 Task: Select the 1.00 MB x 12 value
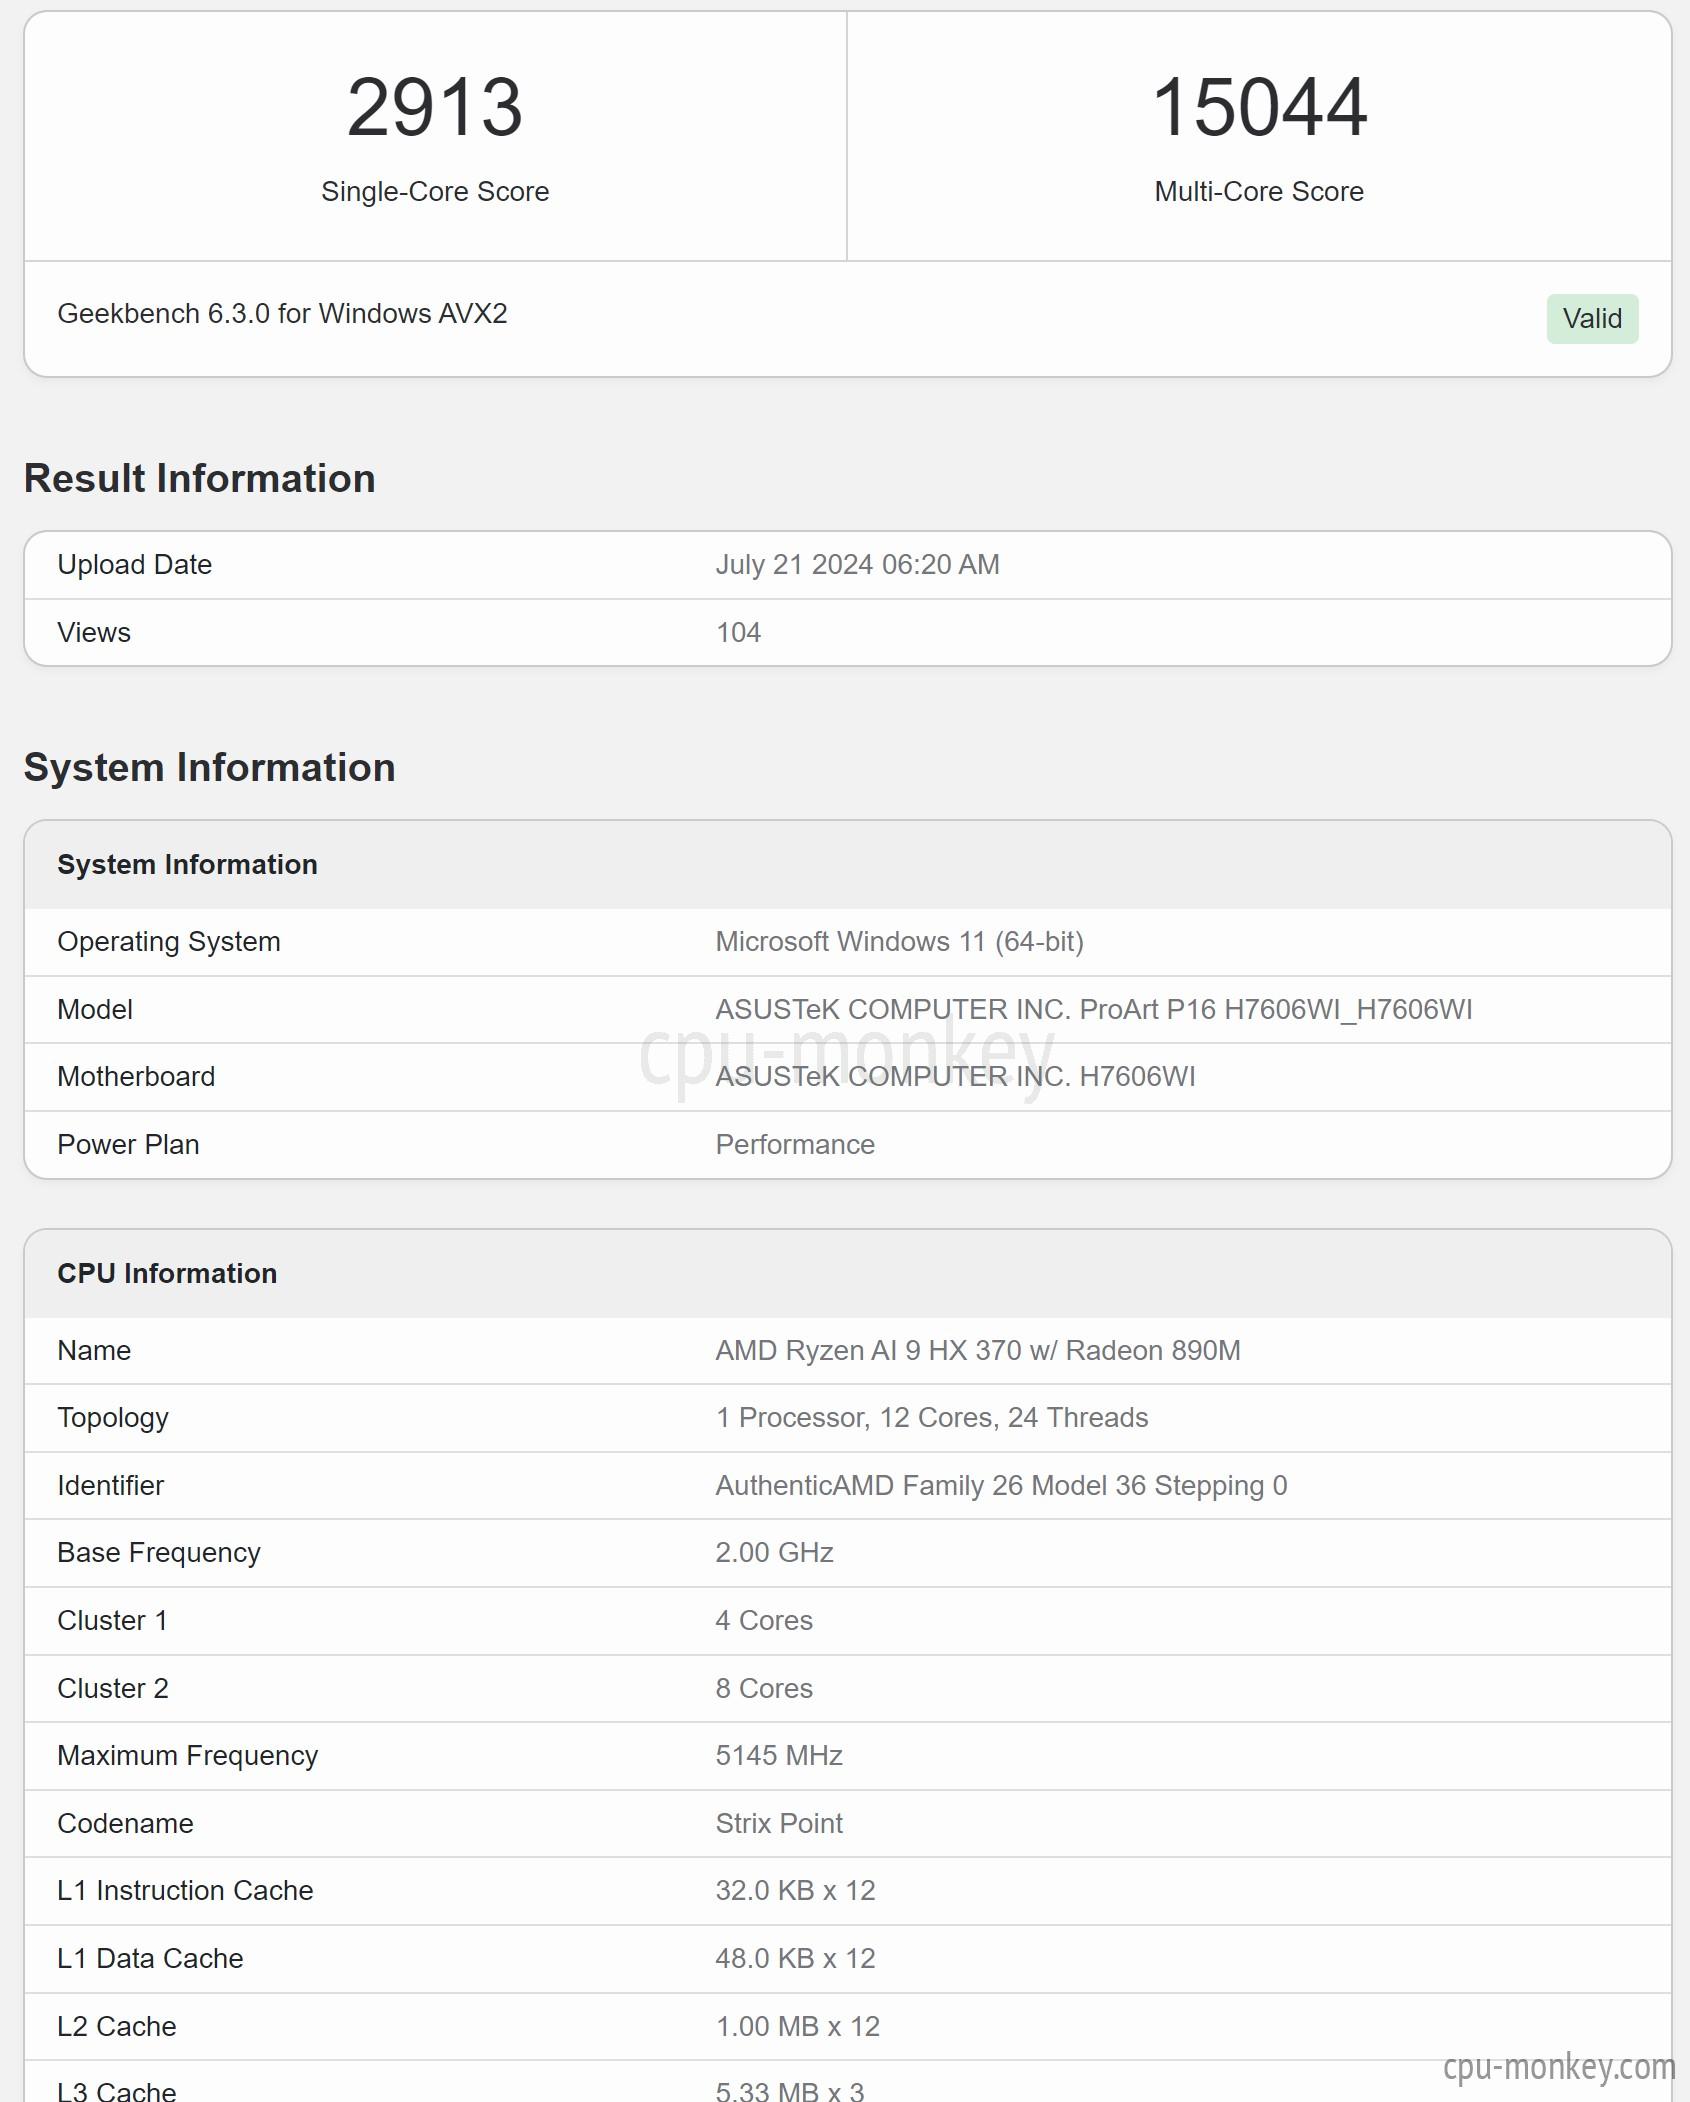coord(797,2026)
